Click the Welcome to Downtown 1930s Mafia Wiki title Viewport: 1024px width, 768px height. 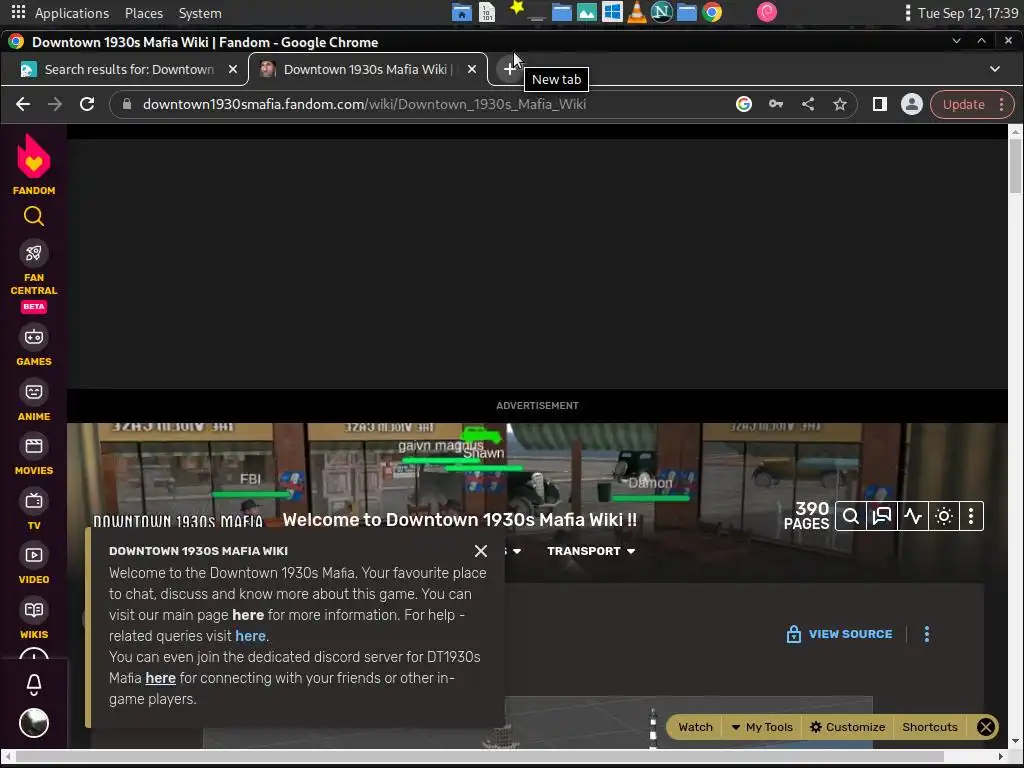459,520
